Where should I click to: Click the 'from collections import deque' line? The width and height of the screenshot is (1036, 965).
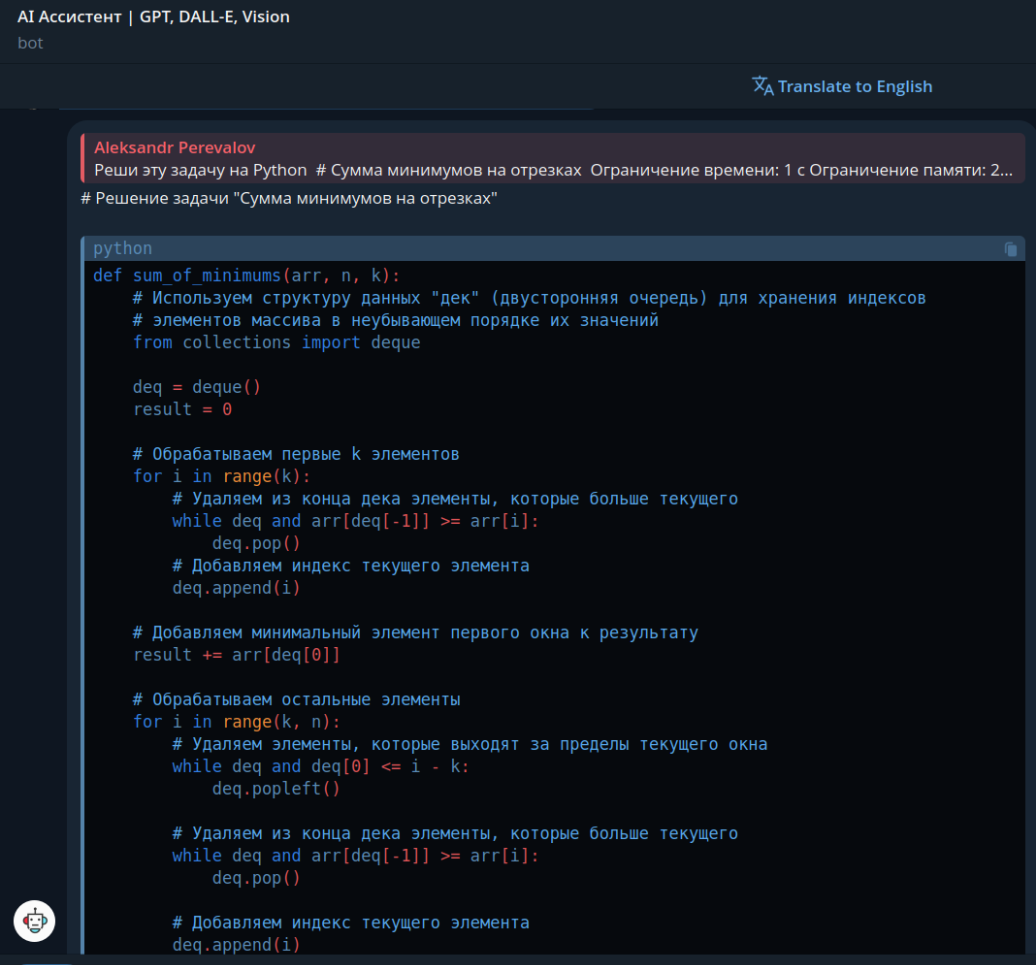click(276, 342)
